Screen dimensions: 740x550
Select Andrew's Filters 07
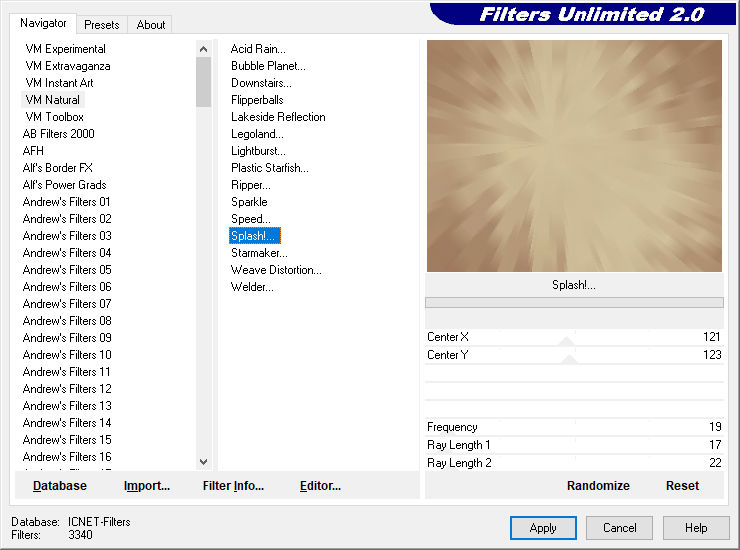pyautogui.click(x=67, y=304)
